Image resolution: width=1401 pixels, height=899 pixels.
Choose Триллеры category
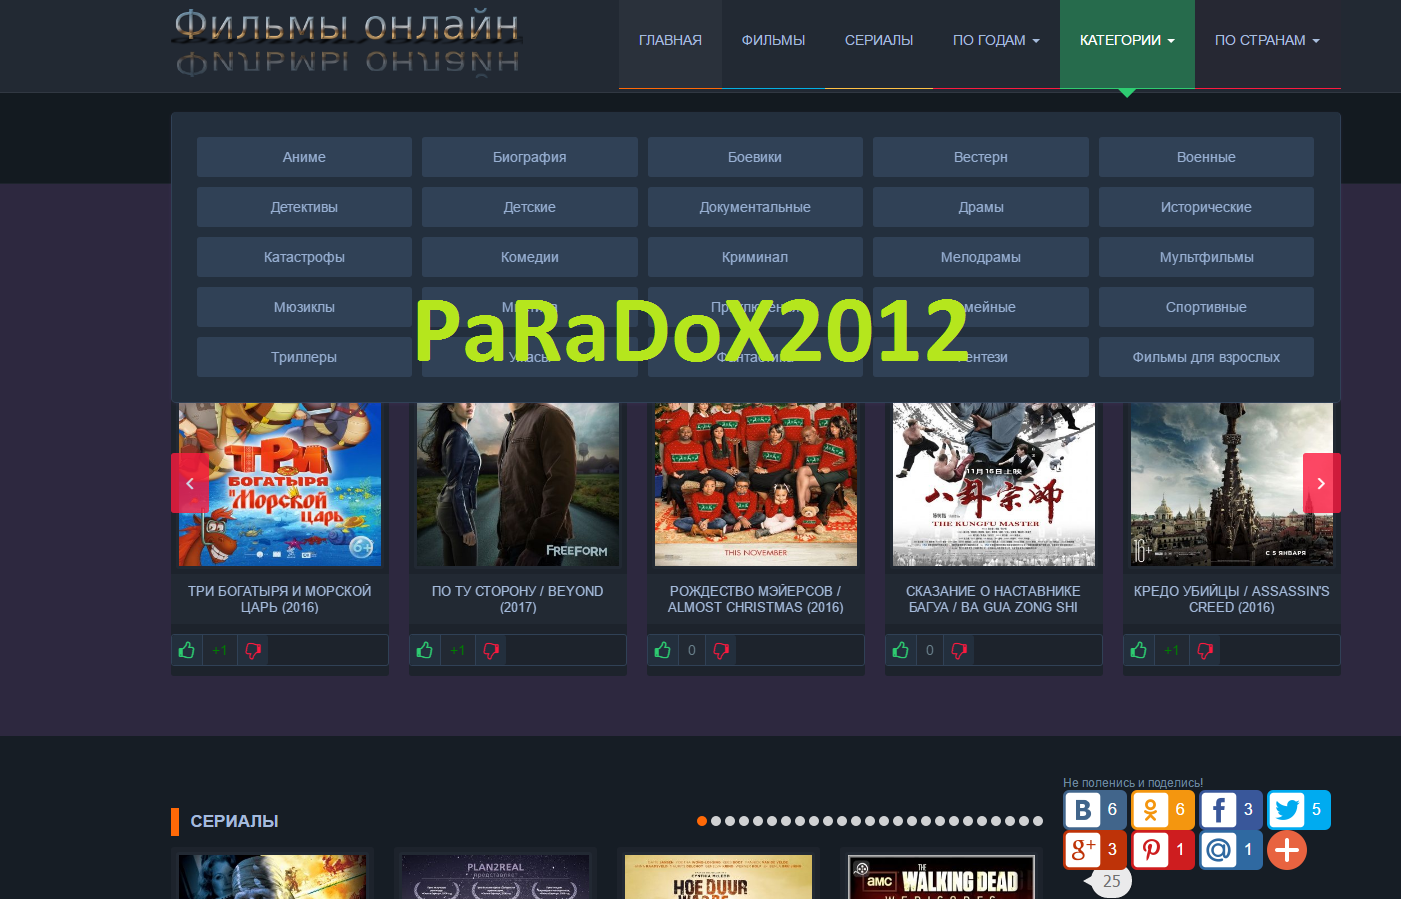click(304, 357)
